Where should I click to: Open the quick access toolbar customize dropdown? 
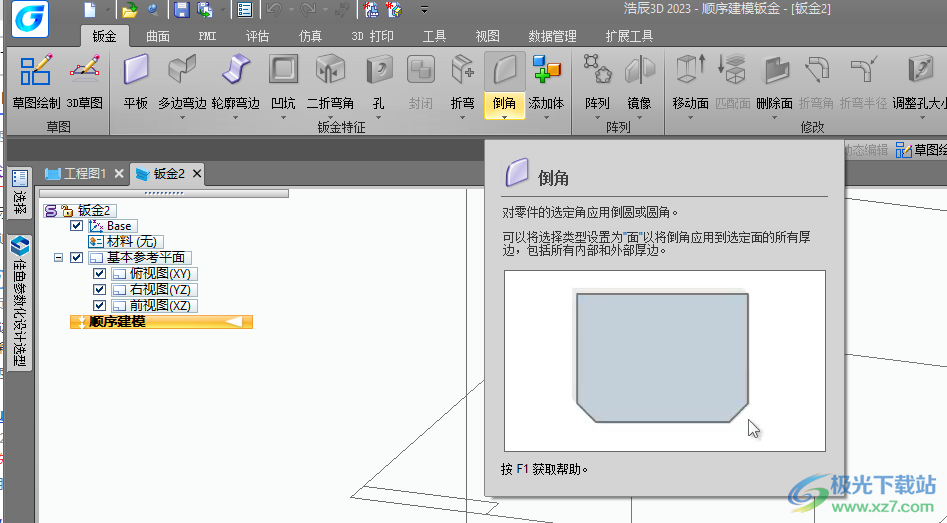pyautogui.click(x=424, y=10)
